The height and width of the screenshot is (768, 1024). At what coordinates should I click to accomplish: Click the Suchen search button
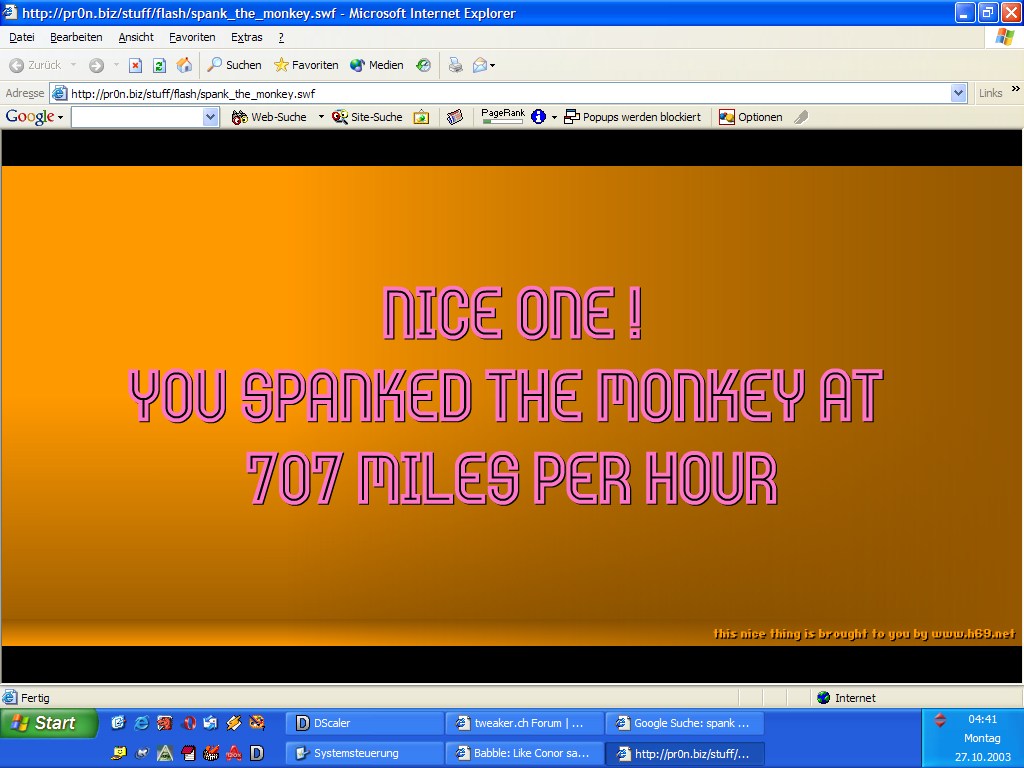coord(234,65)
